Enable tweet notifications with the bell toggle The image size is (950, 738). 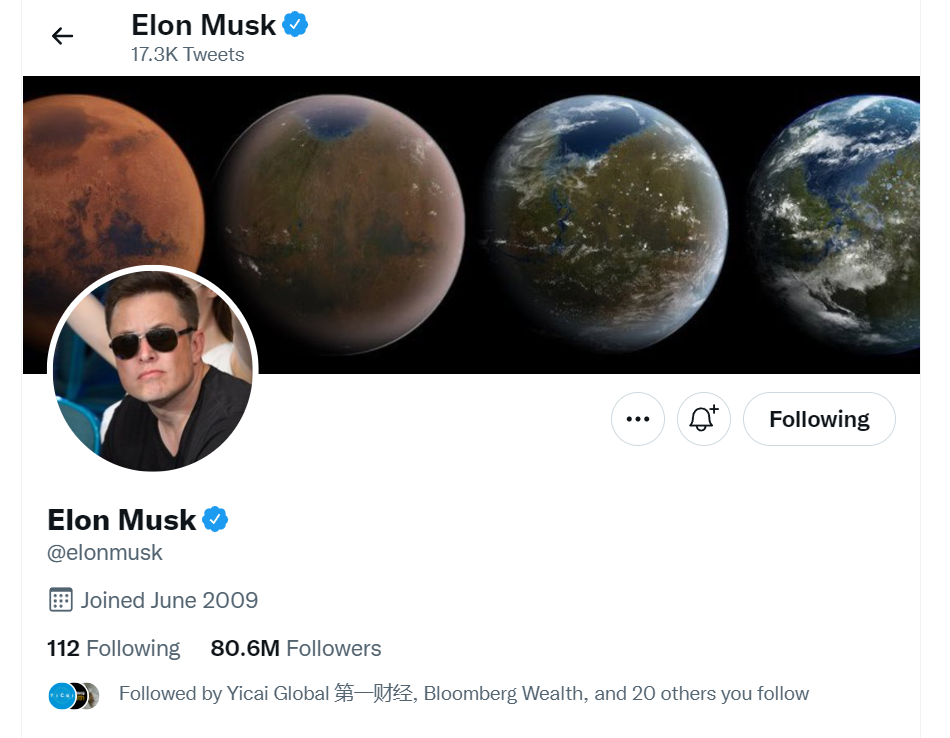(703, 419)
